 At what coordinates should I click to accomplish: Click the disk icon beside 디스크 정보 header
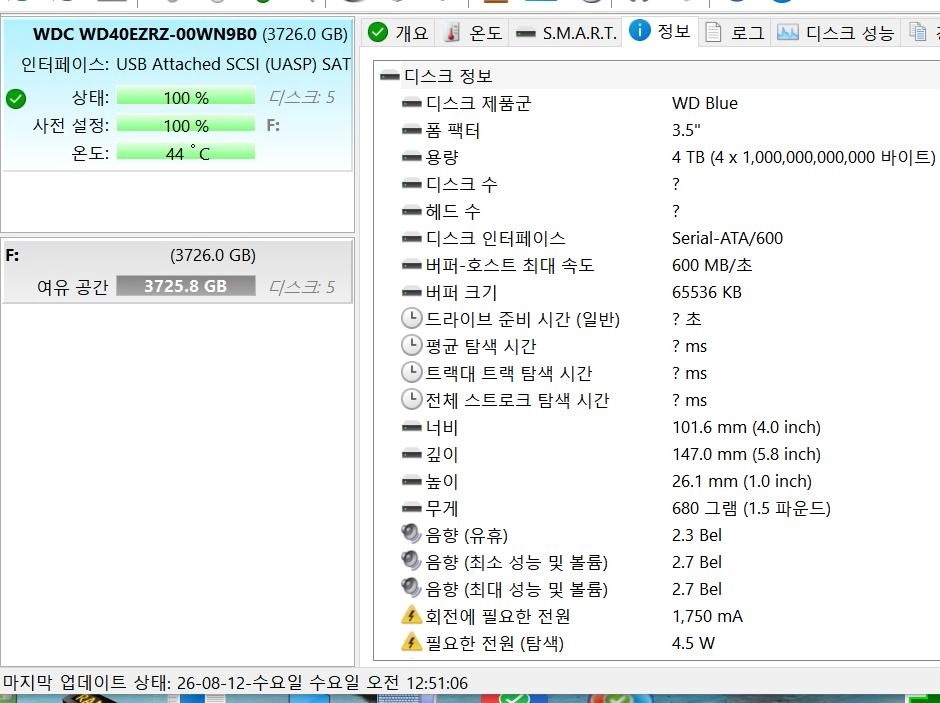click(x=390, y=76)
